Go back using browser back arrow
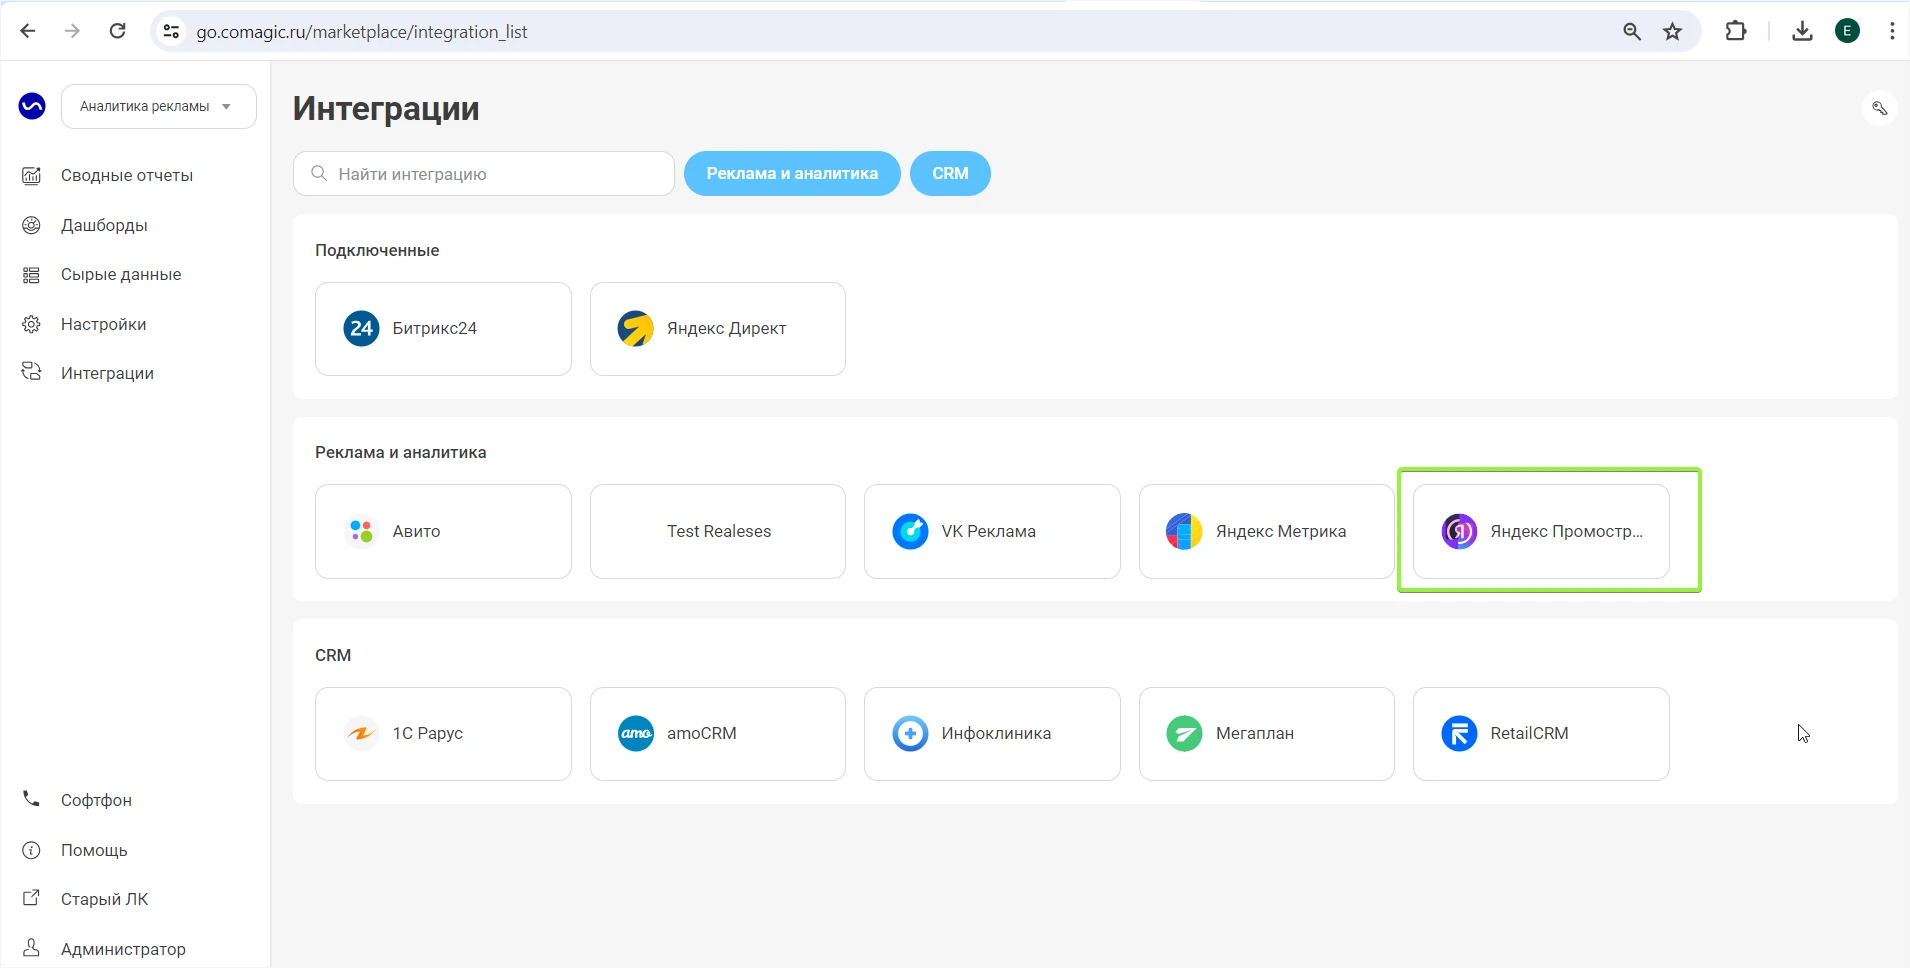The image size is (1910, 968). [28, 31]
